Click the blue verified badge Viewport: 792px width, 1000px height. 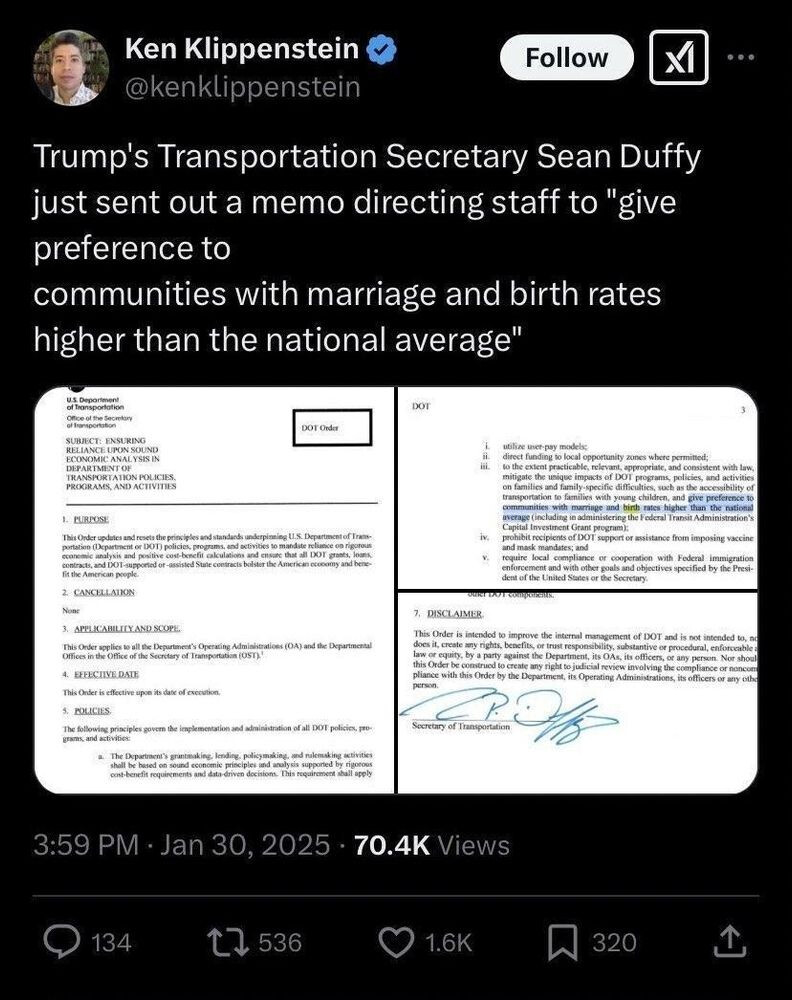[383, 49]
